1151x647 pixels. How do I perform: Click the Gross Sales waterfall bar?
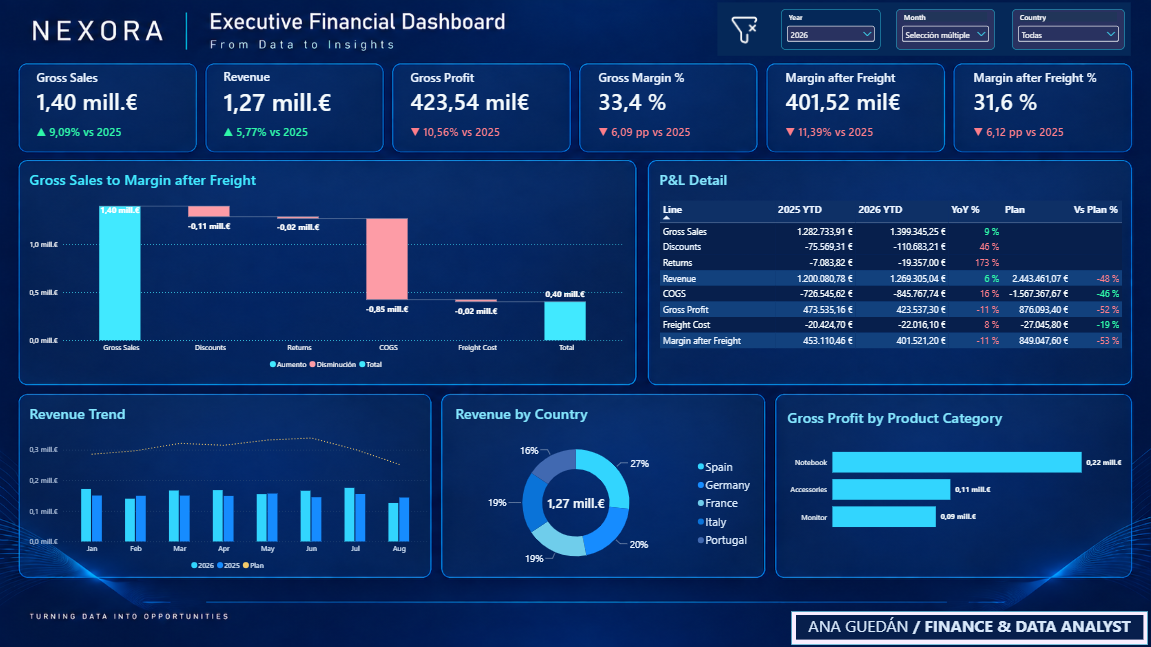pyautogui.click(x=120, y=273)
